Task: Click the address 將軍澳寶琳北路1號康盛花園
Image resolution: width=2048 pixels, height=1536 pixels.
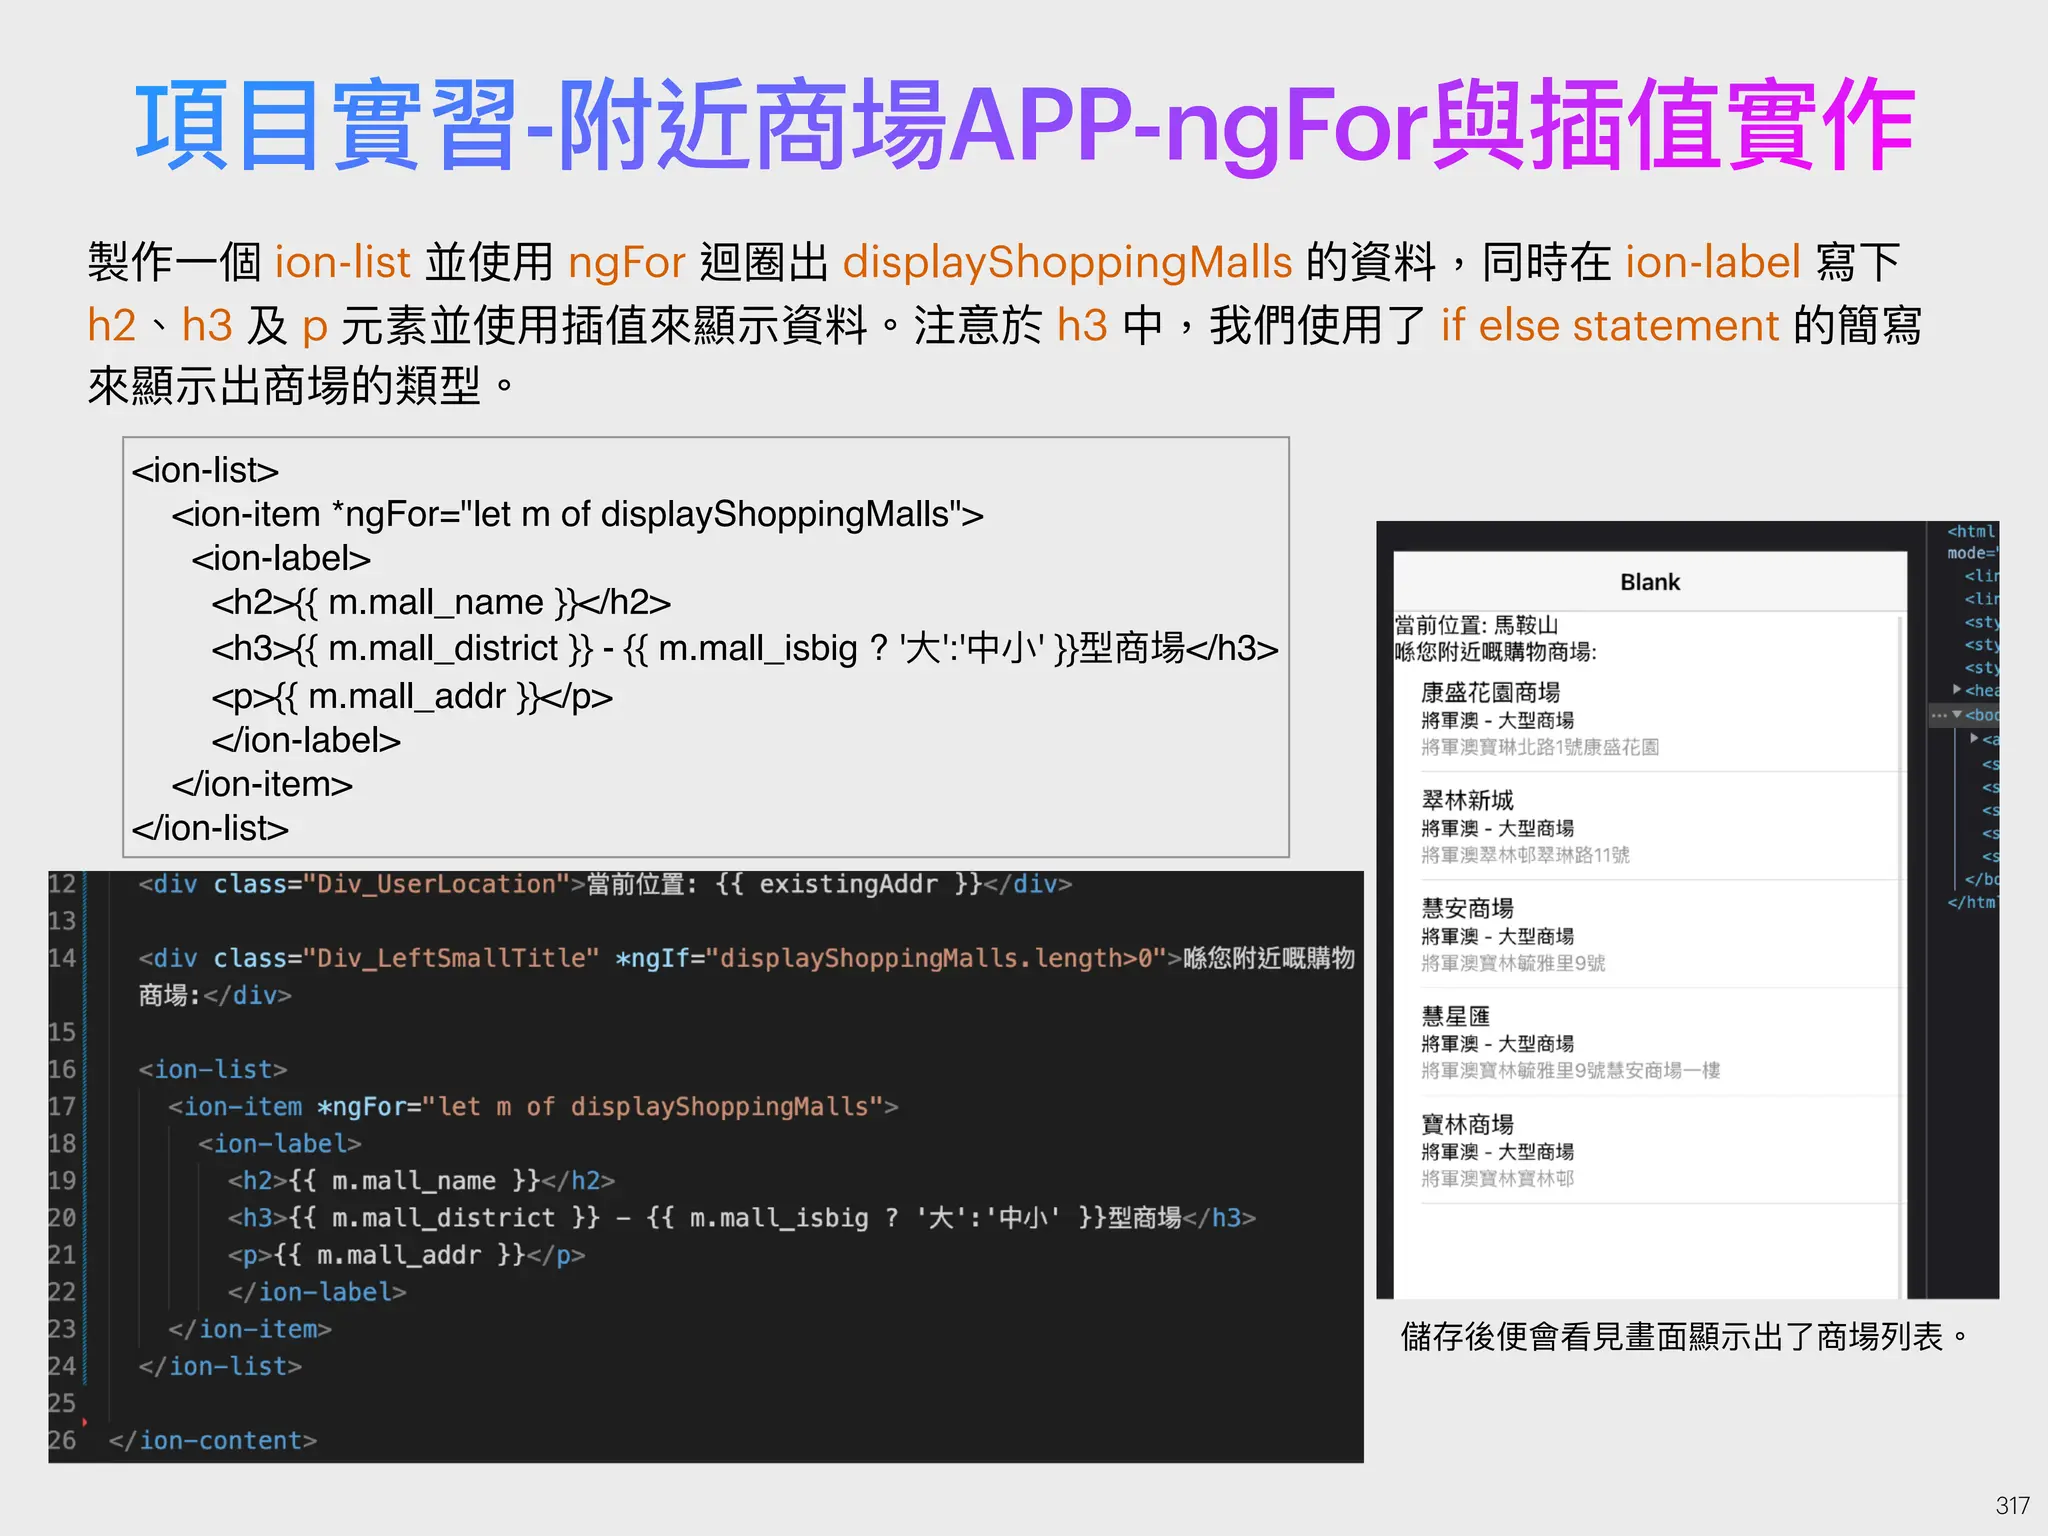Action: pos(1540,747)
